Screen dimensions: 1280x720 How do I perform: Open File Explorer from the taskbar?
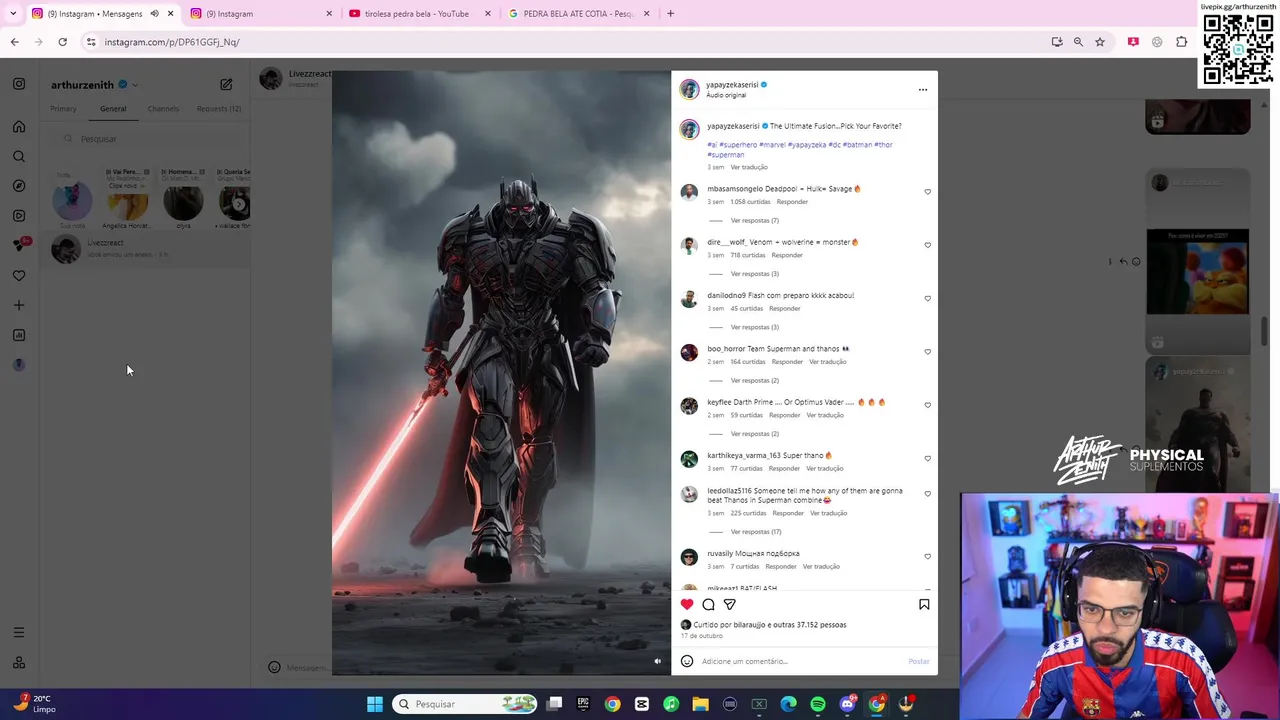tap(700, 704)
